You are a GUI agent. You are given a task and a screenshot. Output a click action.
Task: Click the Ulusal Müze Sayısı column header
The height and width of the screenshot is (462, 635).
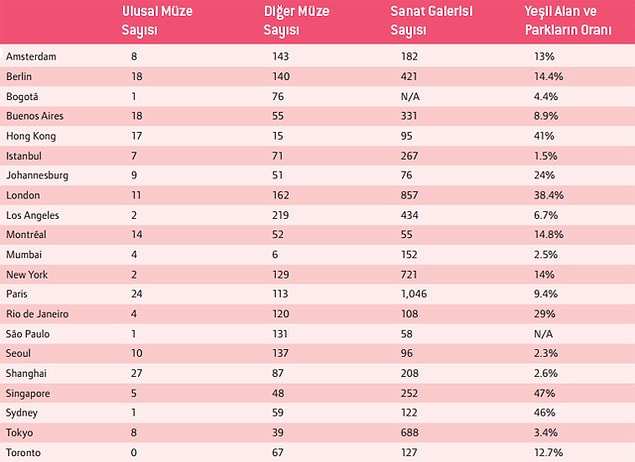(157, 20)
